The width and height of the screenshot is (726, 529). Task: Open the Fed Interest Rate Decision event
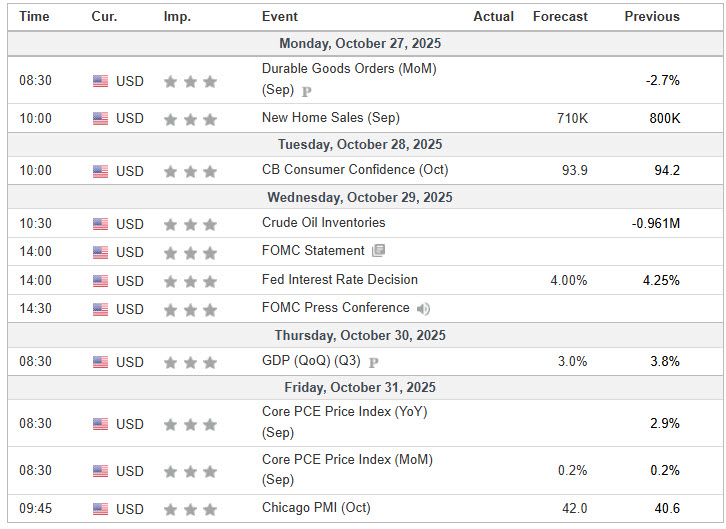pyautogui.click(x=340, y=280)
